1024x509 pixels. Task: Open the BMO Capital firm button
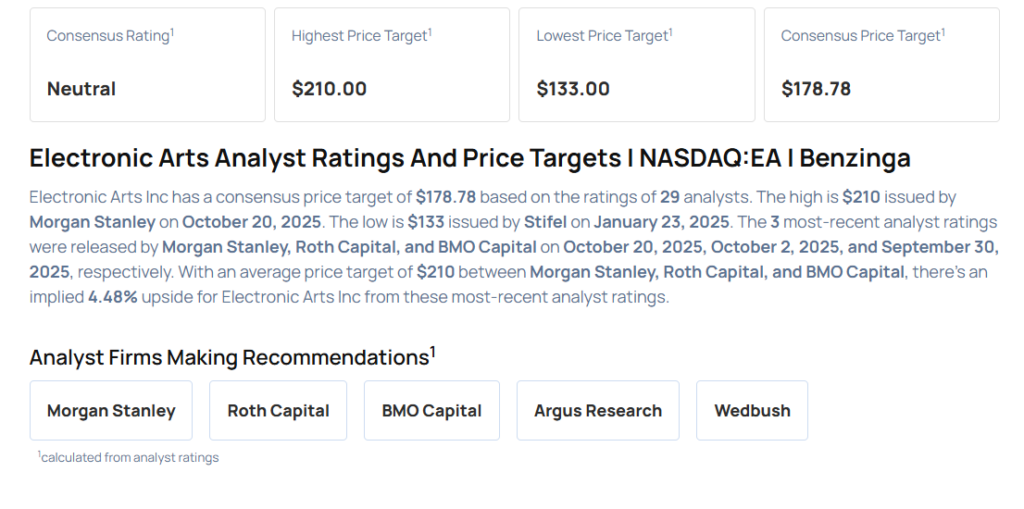(x=431, y=410)
